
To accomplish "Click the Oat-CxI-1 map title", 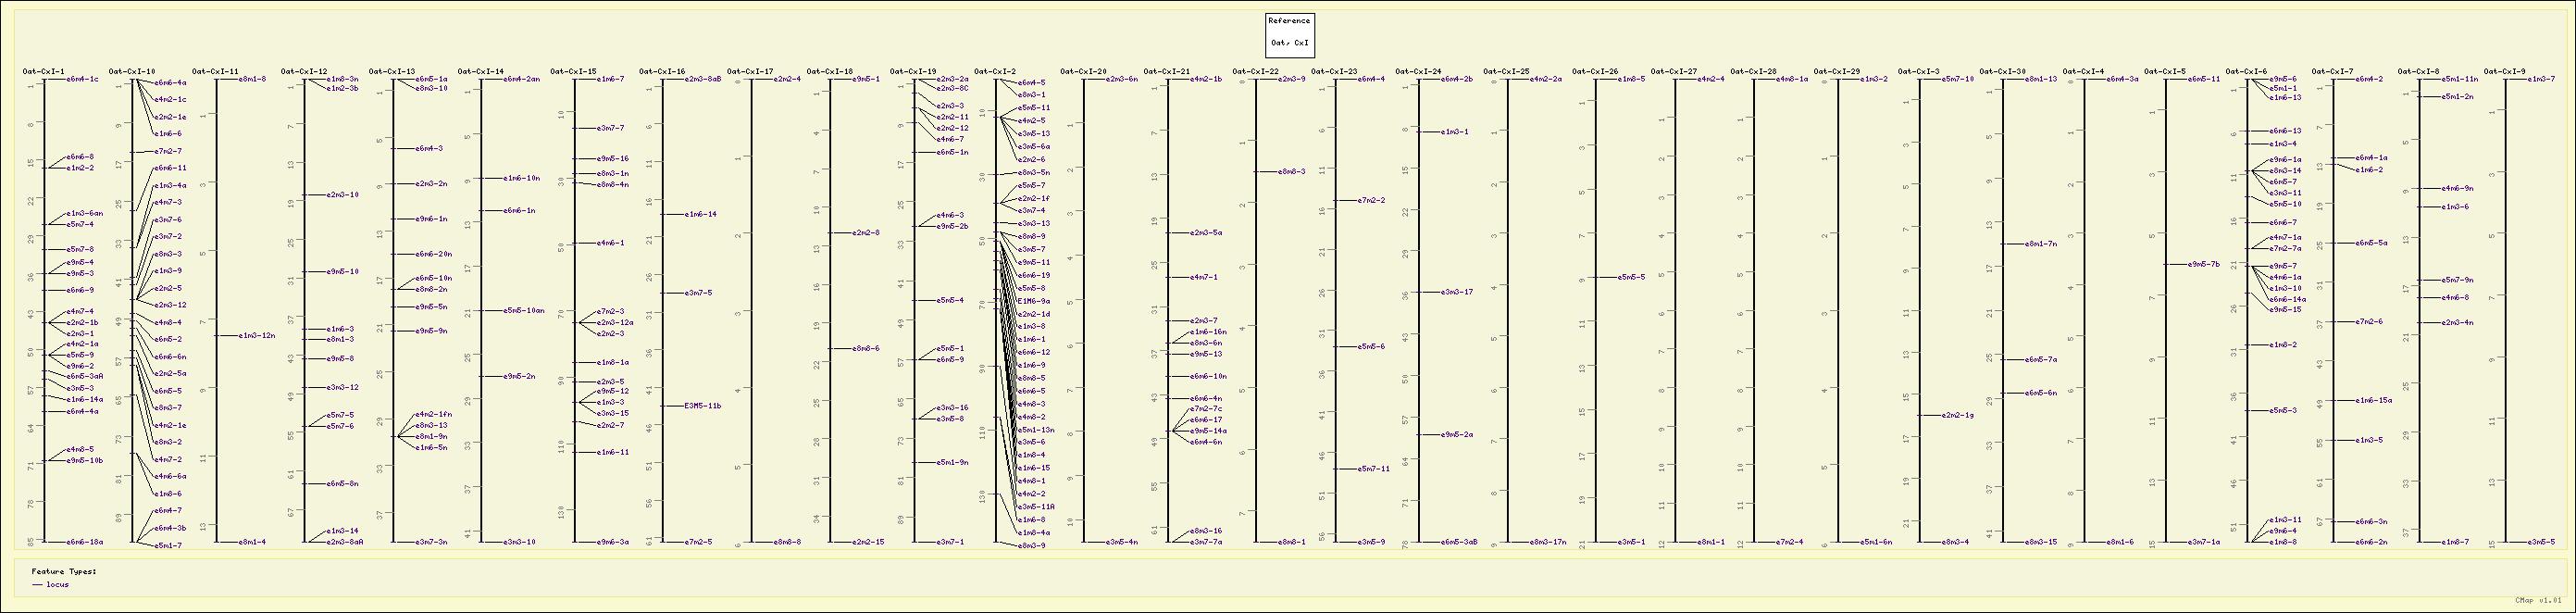I will pos(43,72).
